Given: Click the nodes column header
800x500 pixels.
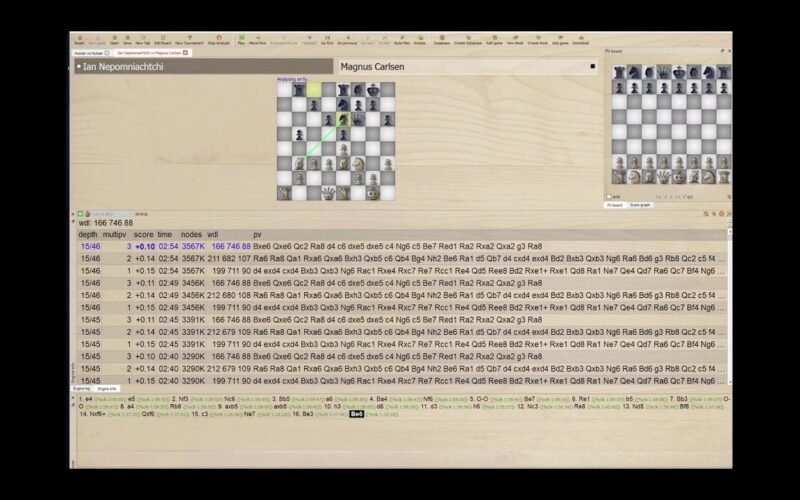Looking at the screenshot, I should tap(191, 235).
